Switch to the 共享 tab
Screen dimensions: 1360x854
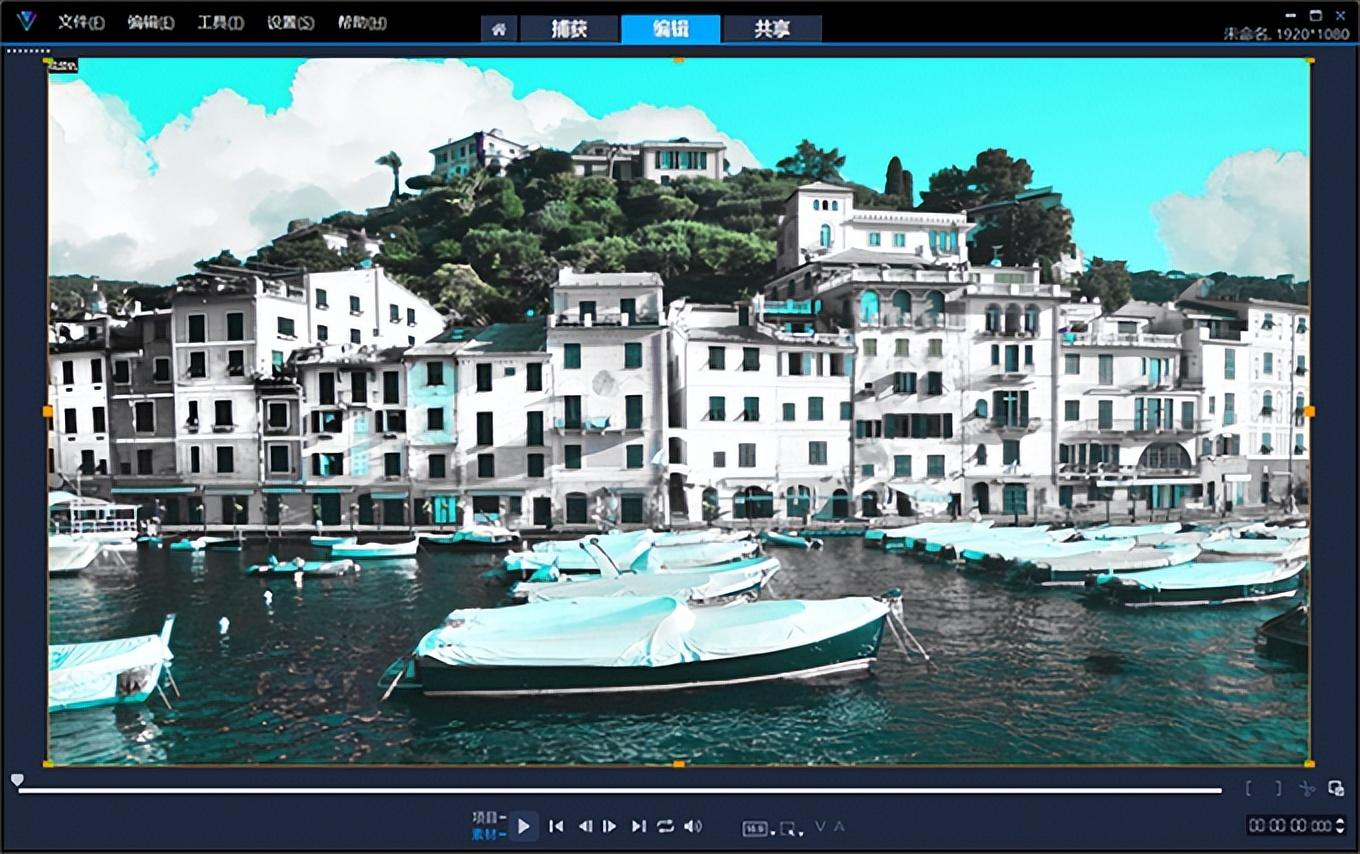[x=772, y=29]
